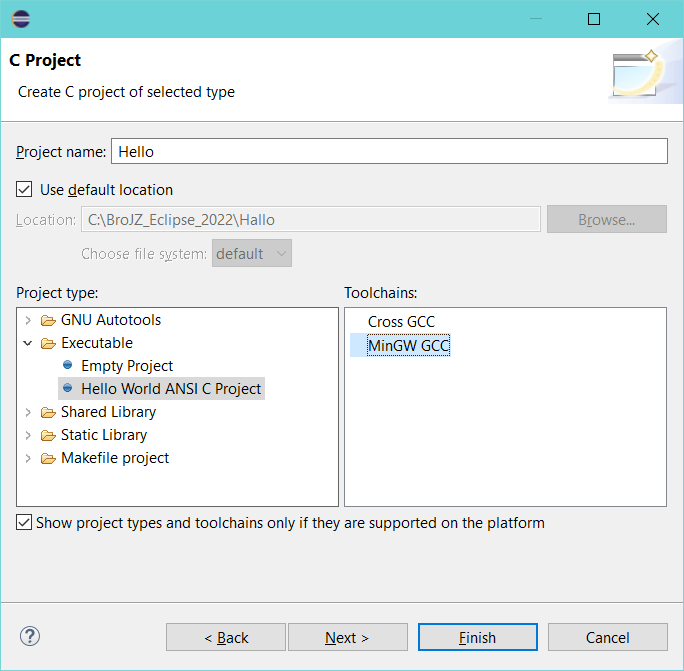The image size is (684, 671).
Task: Click inside the Project name field
Action: click(x=389, y=151)
